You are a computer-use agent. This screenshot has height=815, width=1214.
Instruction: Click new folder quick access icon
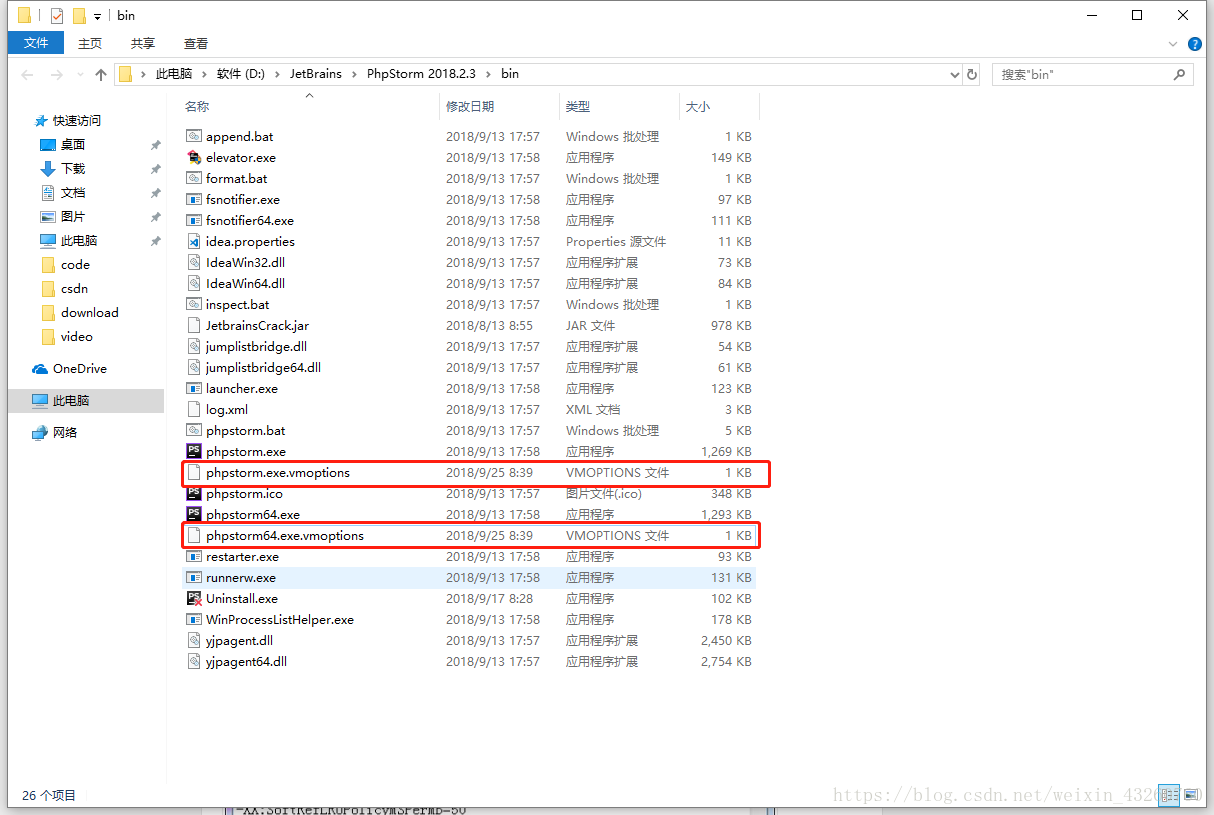point(79,16)
